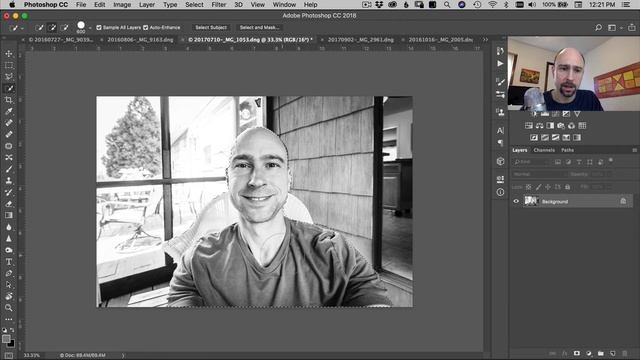Expand hidden document tabs with chevrons

(485, 40)
